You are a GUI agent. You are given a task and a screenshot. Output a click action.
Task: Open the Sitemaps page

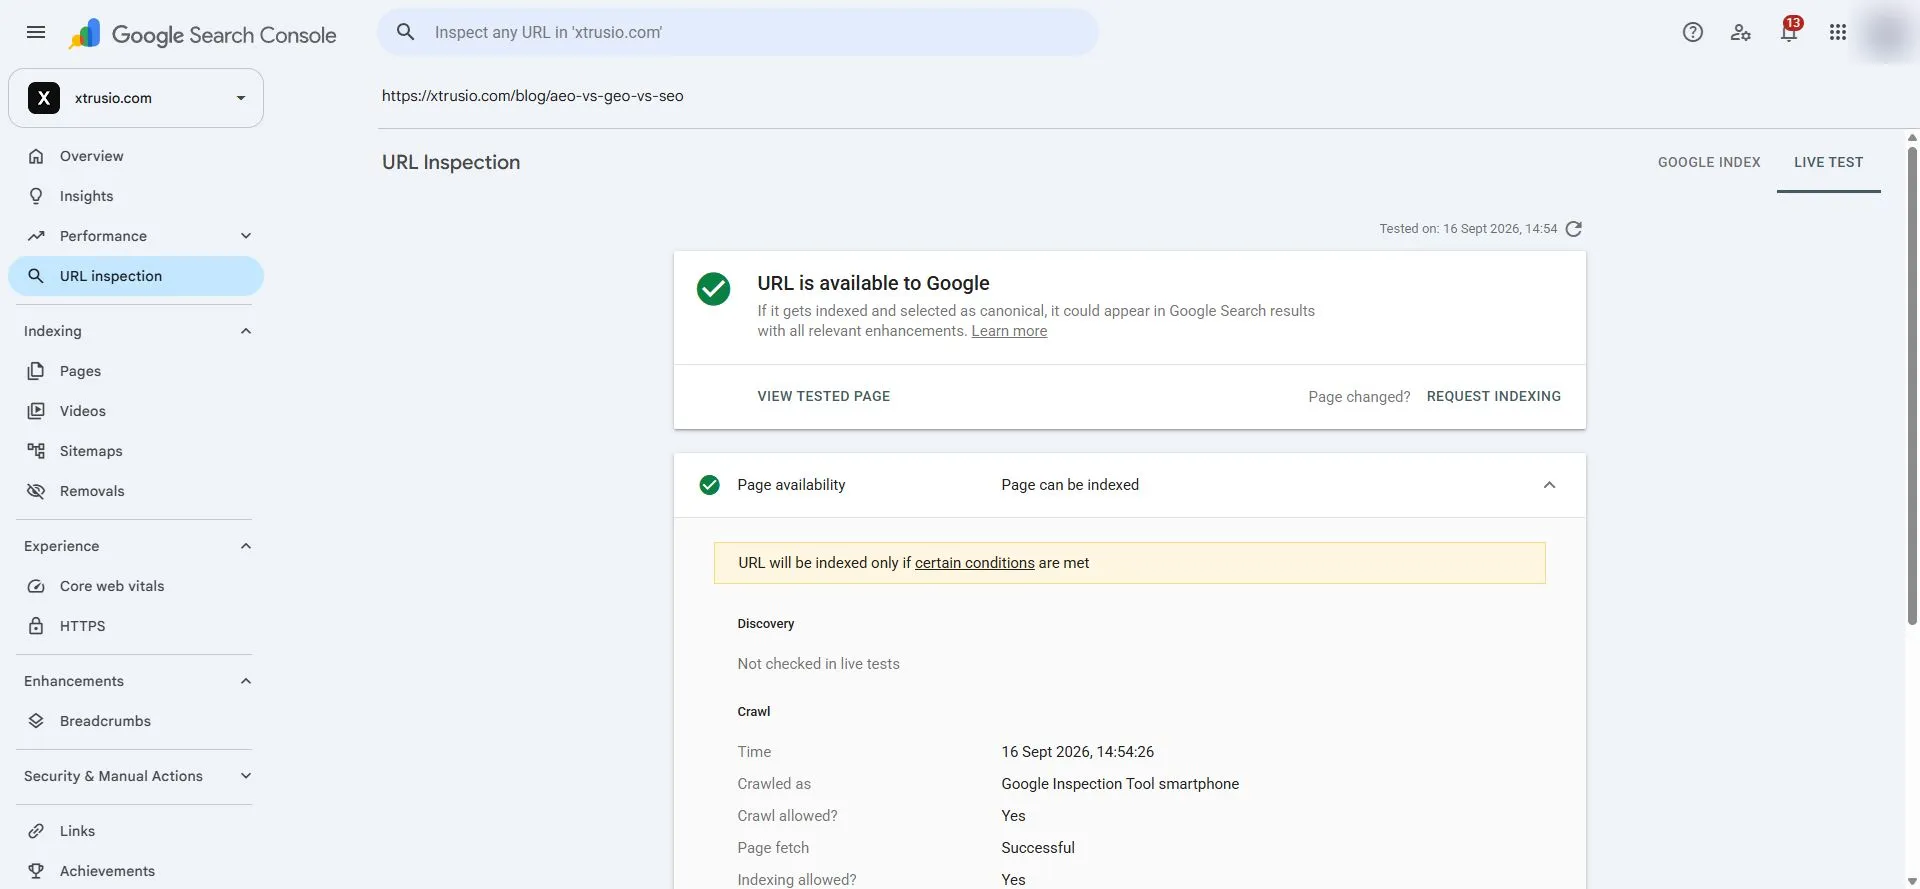[136, 451]
